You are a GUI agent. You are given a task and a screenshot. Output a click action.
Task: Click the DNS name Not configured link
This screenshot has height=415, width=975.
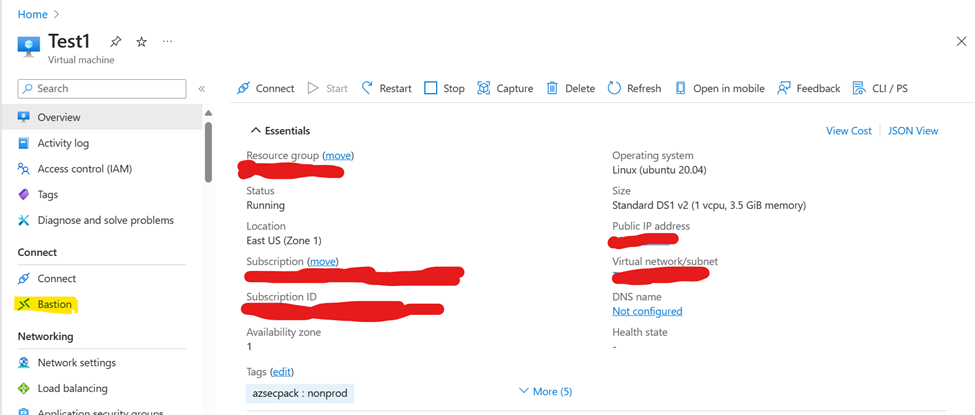coord(647,311)
